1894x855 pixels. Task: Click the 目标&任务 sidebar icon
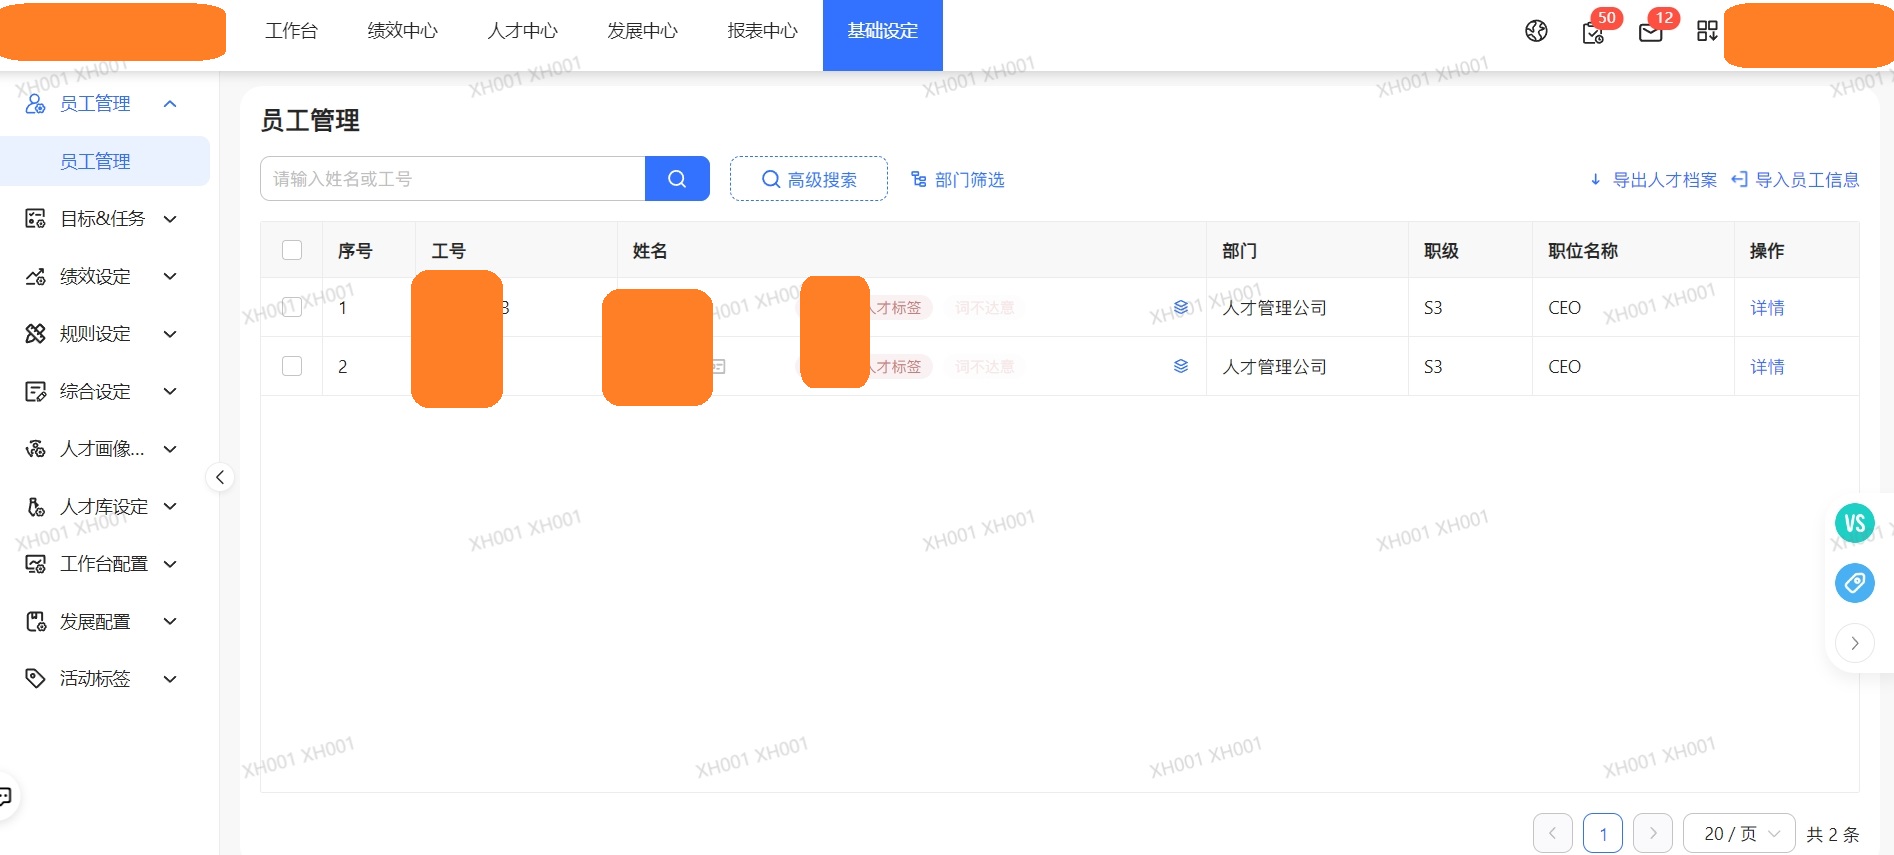coord(35,219)
